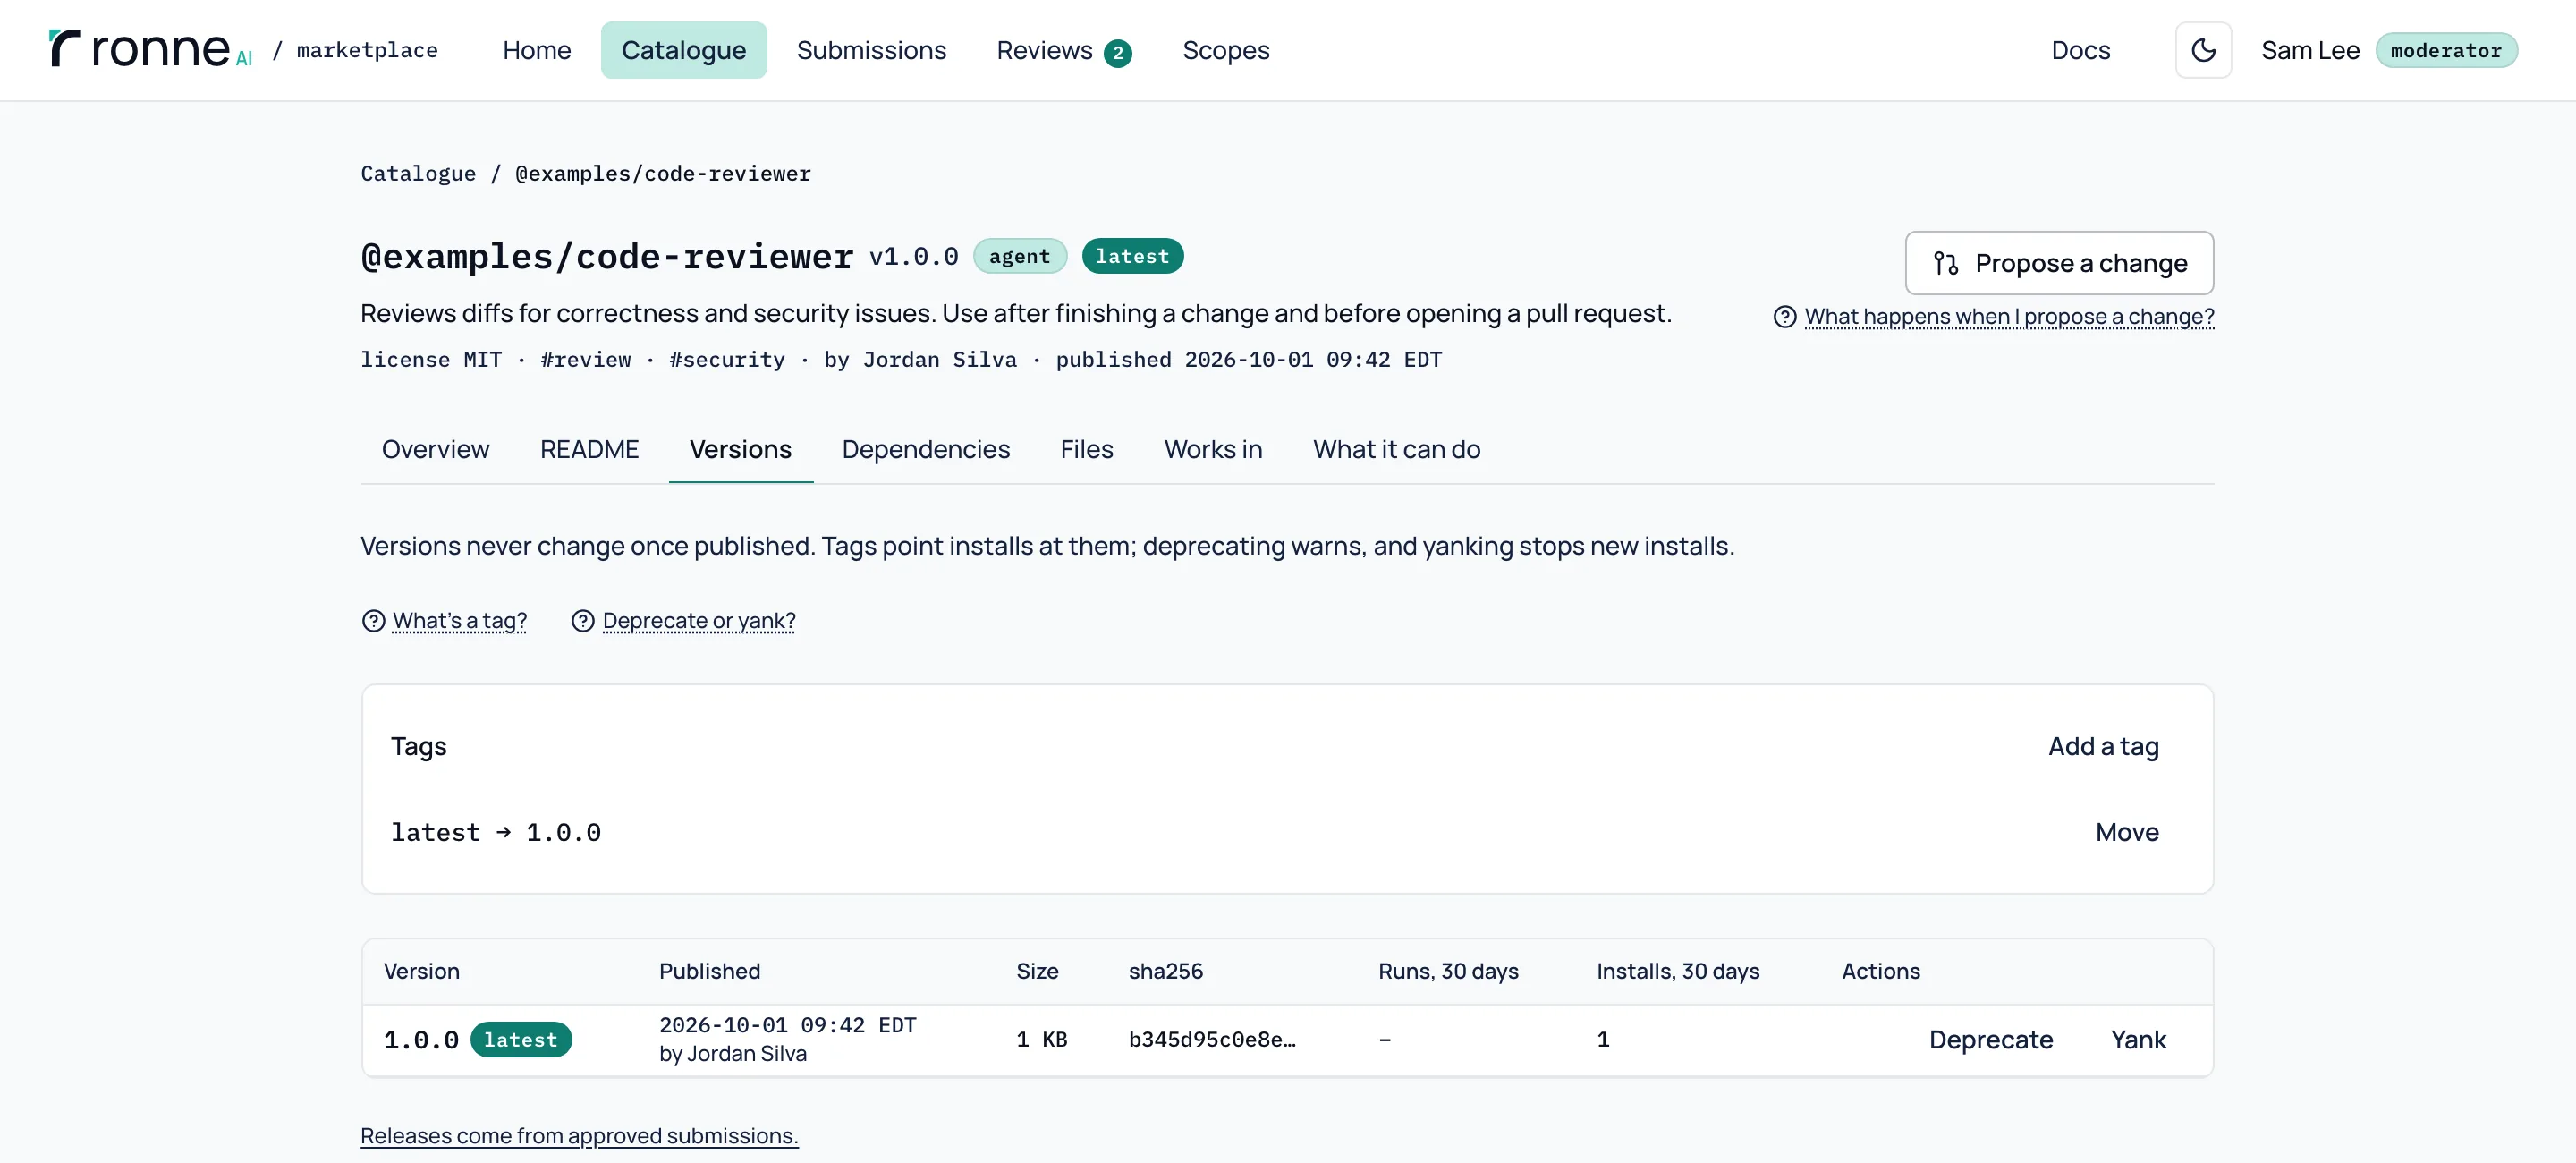
Task: Click the 'by Jordan Silva' text in version row
Action: coord(733,1054)
